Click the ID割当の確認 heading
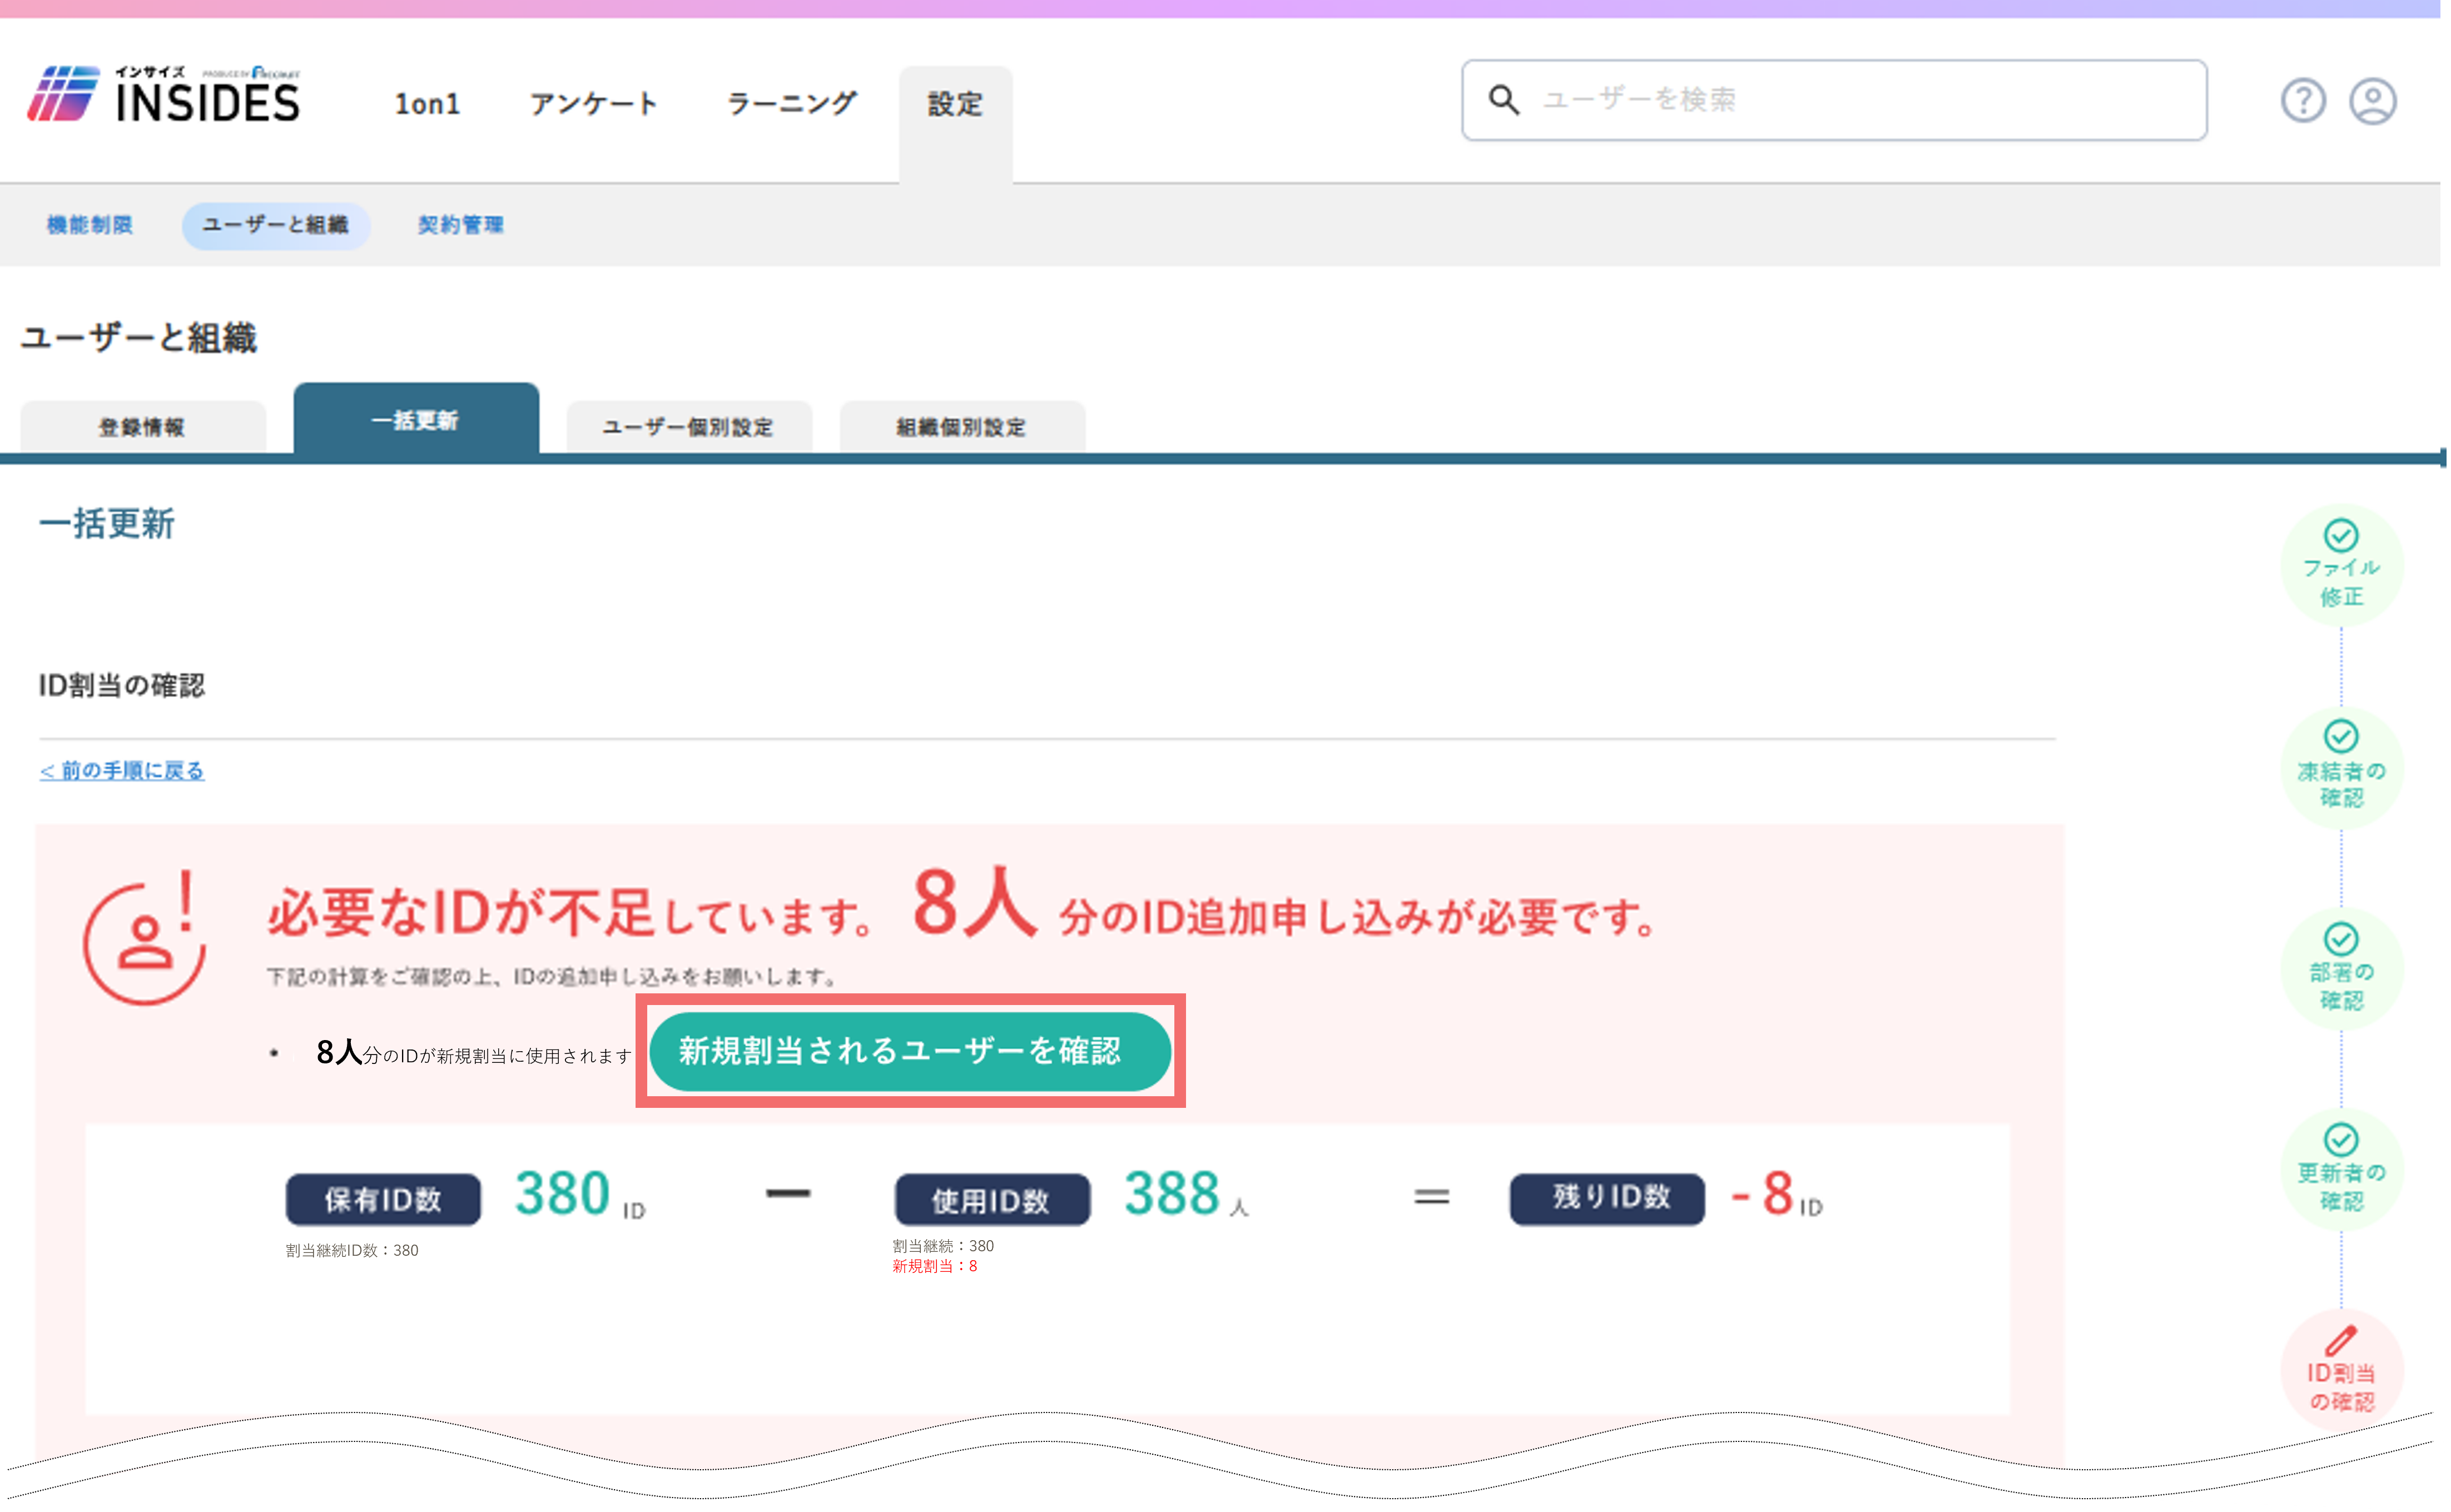The width and height of the screenshot is (2451, 1512). pos(121,685)
